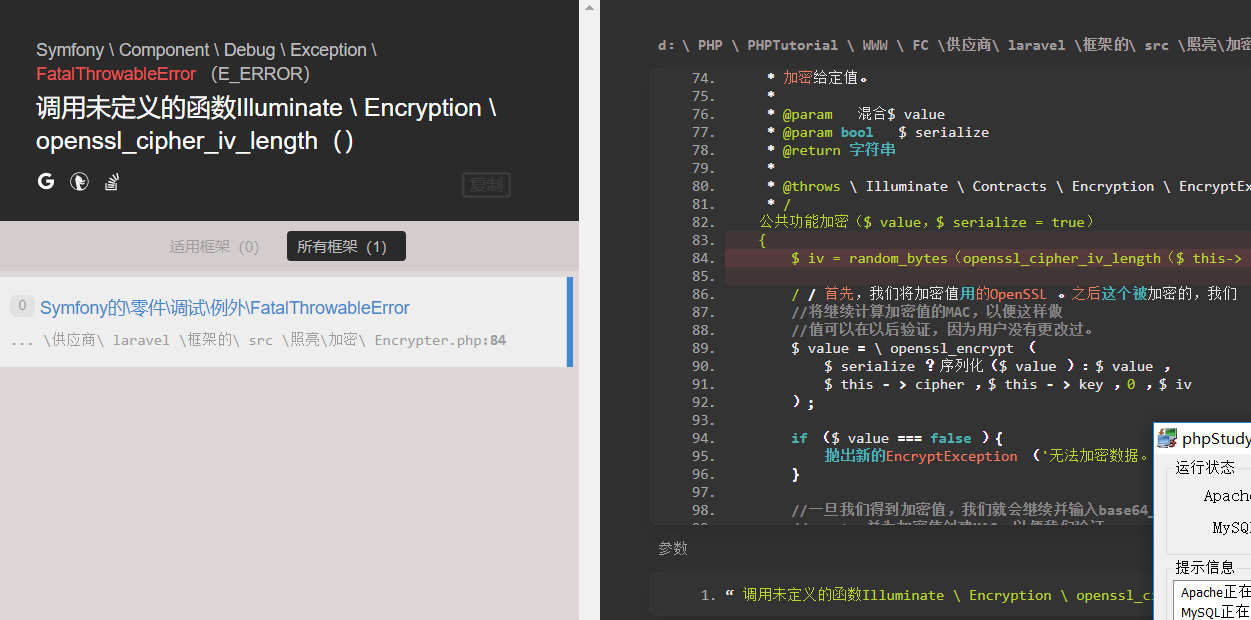Click the 复制 copy button
Screen dimensions: 1251x620
point(487,185)
